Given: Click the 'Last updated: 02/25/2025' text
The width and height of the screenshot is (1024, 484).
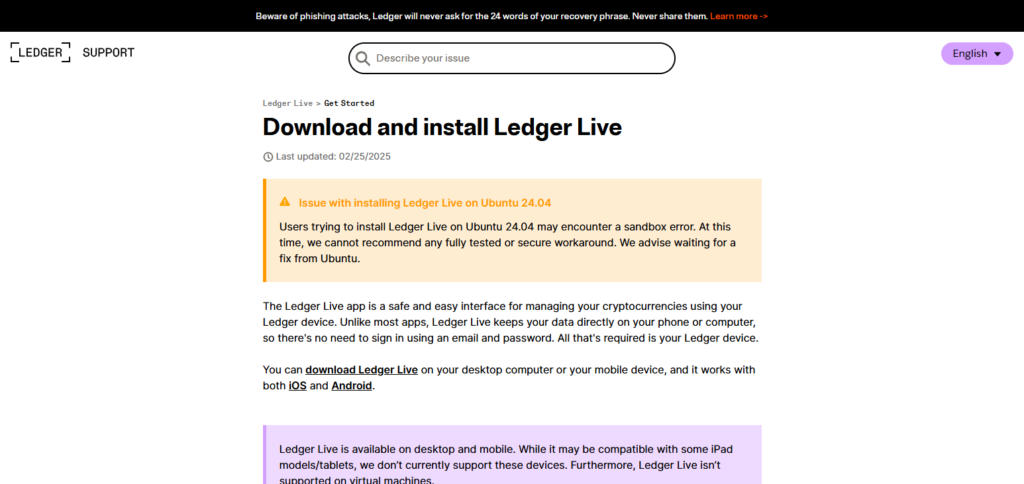Looking at the screenshot, I should pos(333,157).
